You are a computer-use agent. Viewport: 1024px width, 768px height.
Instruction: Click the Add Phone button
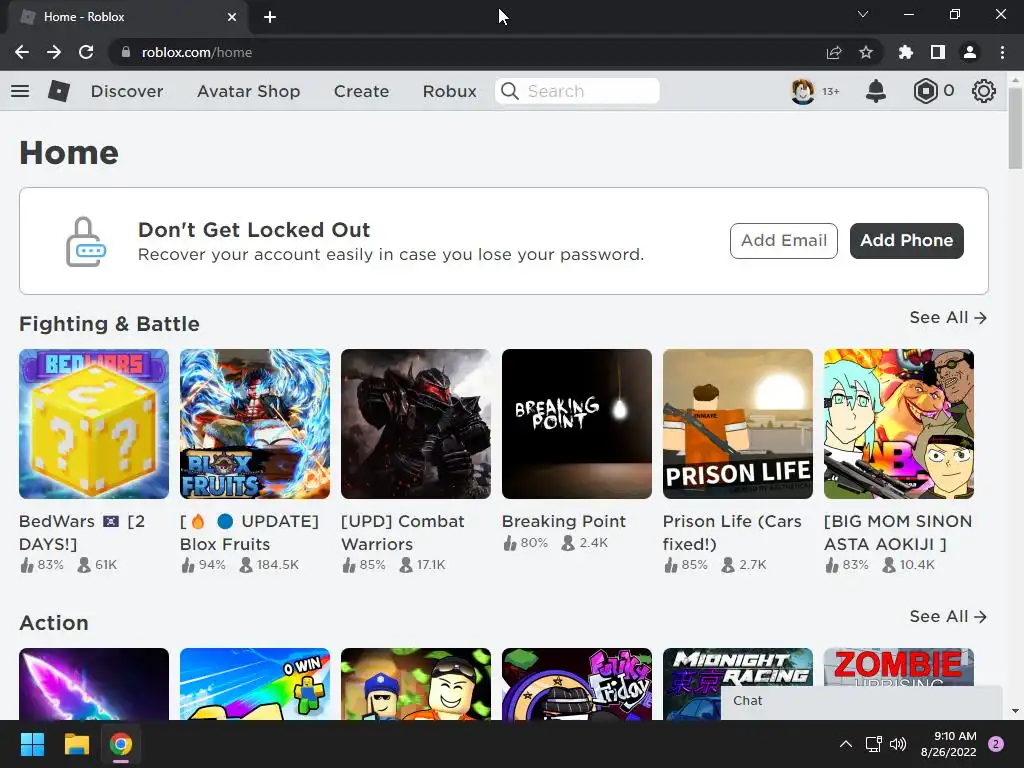click(906, 240)
